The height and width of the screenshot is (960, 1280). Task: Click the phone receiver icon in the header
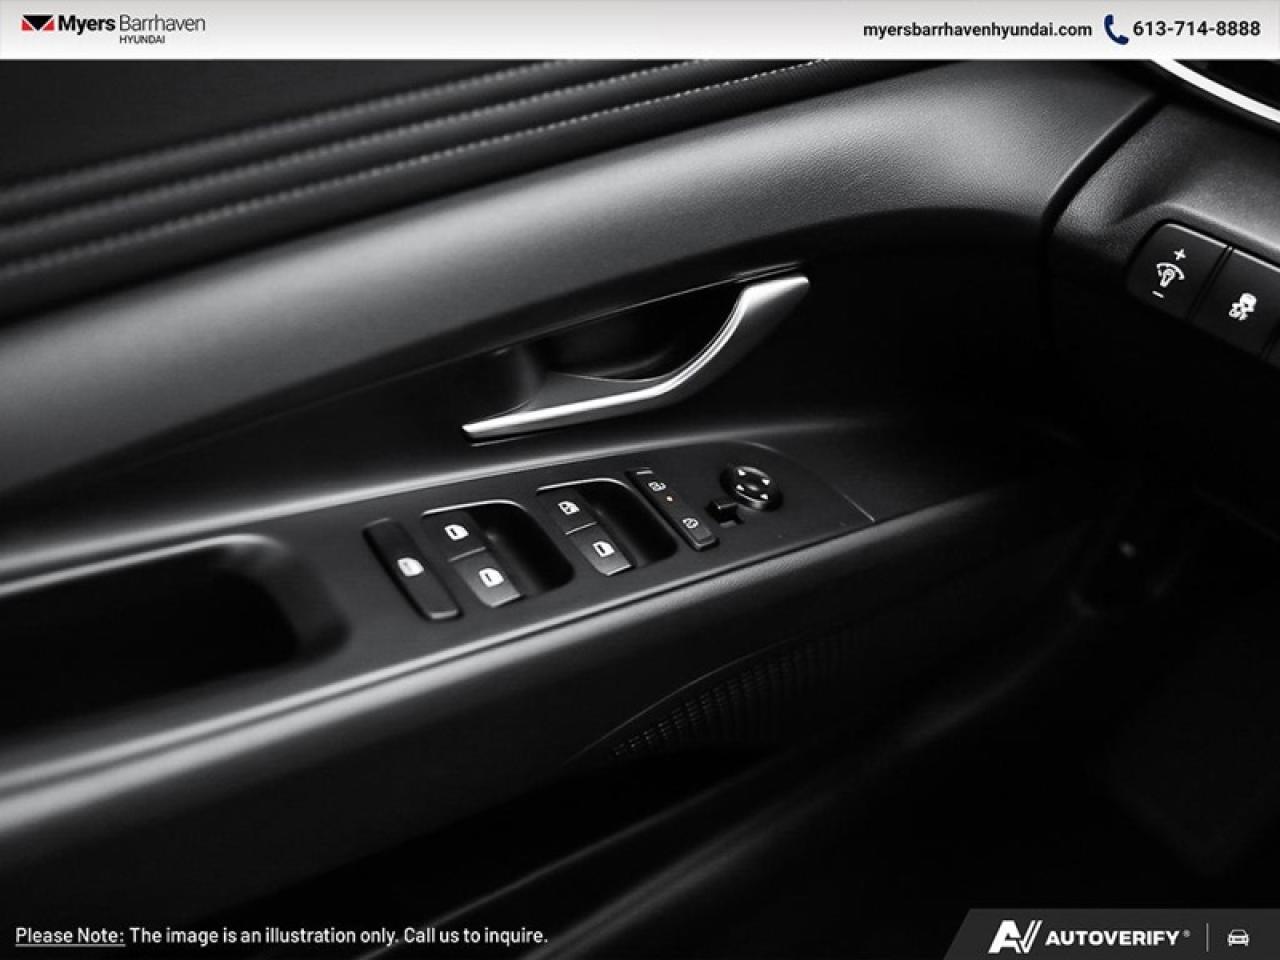pyautogui.click(x=1114, y=30)
